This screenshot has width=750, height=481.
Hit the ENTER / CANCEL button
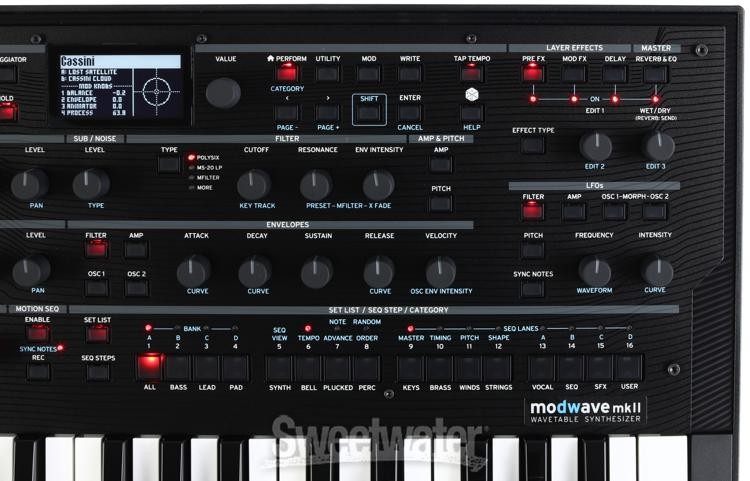click(410, 113)
